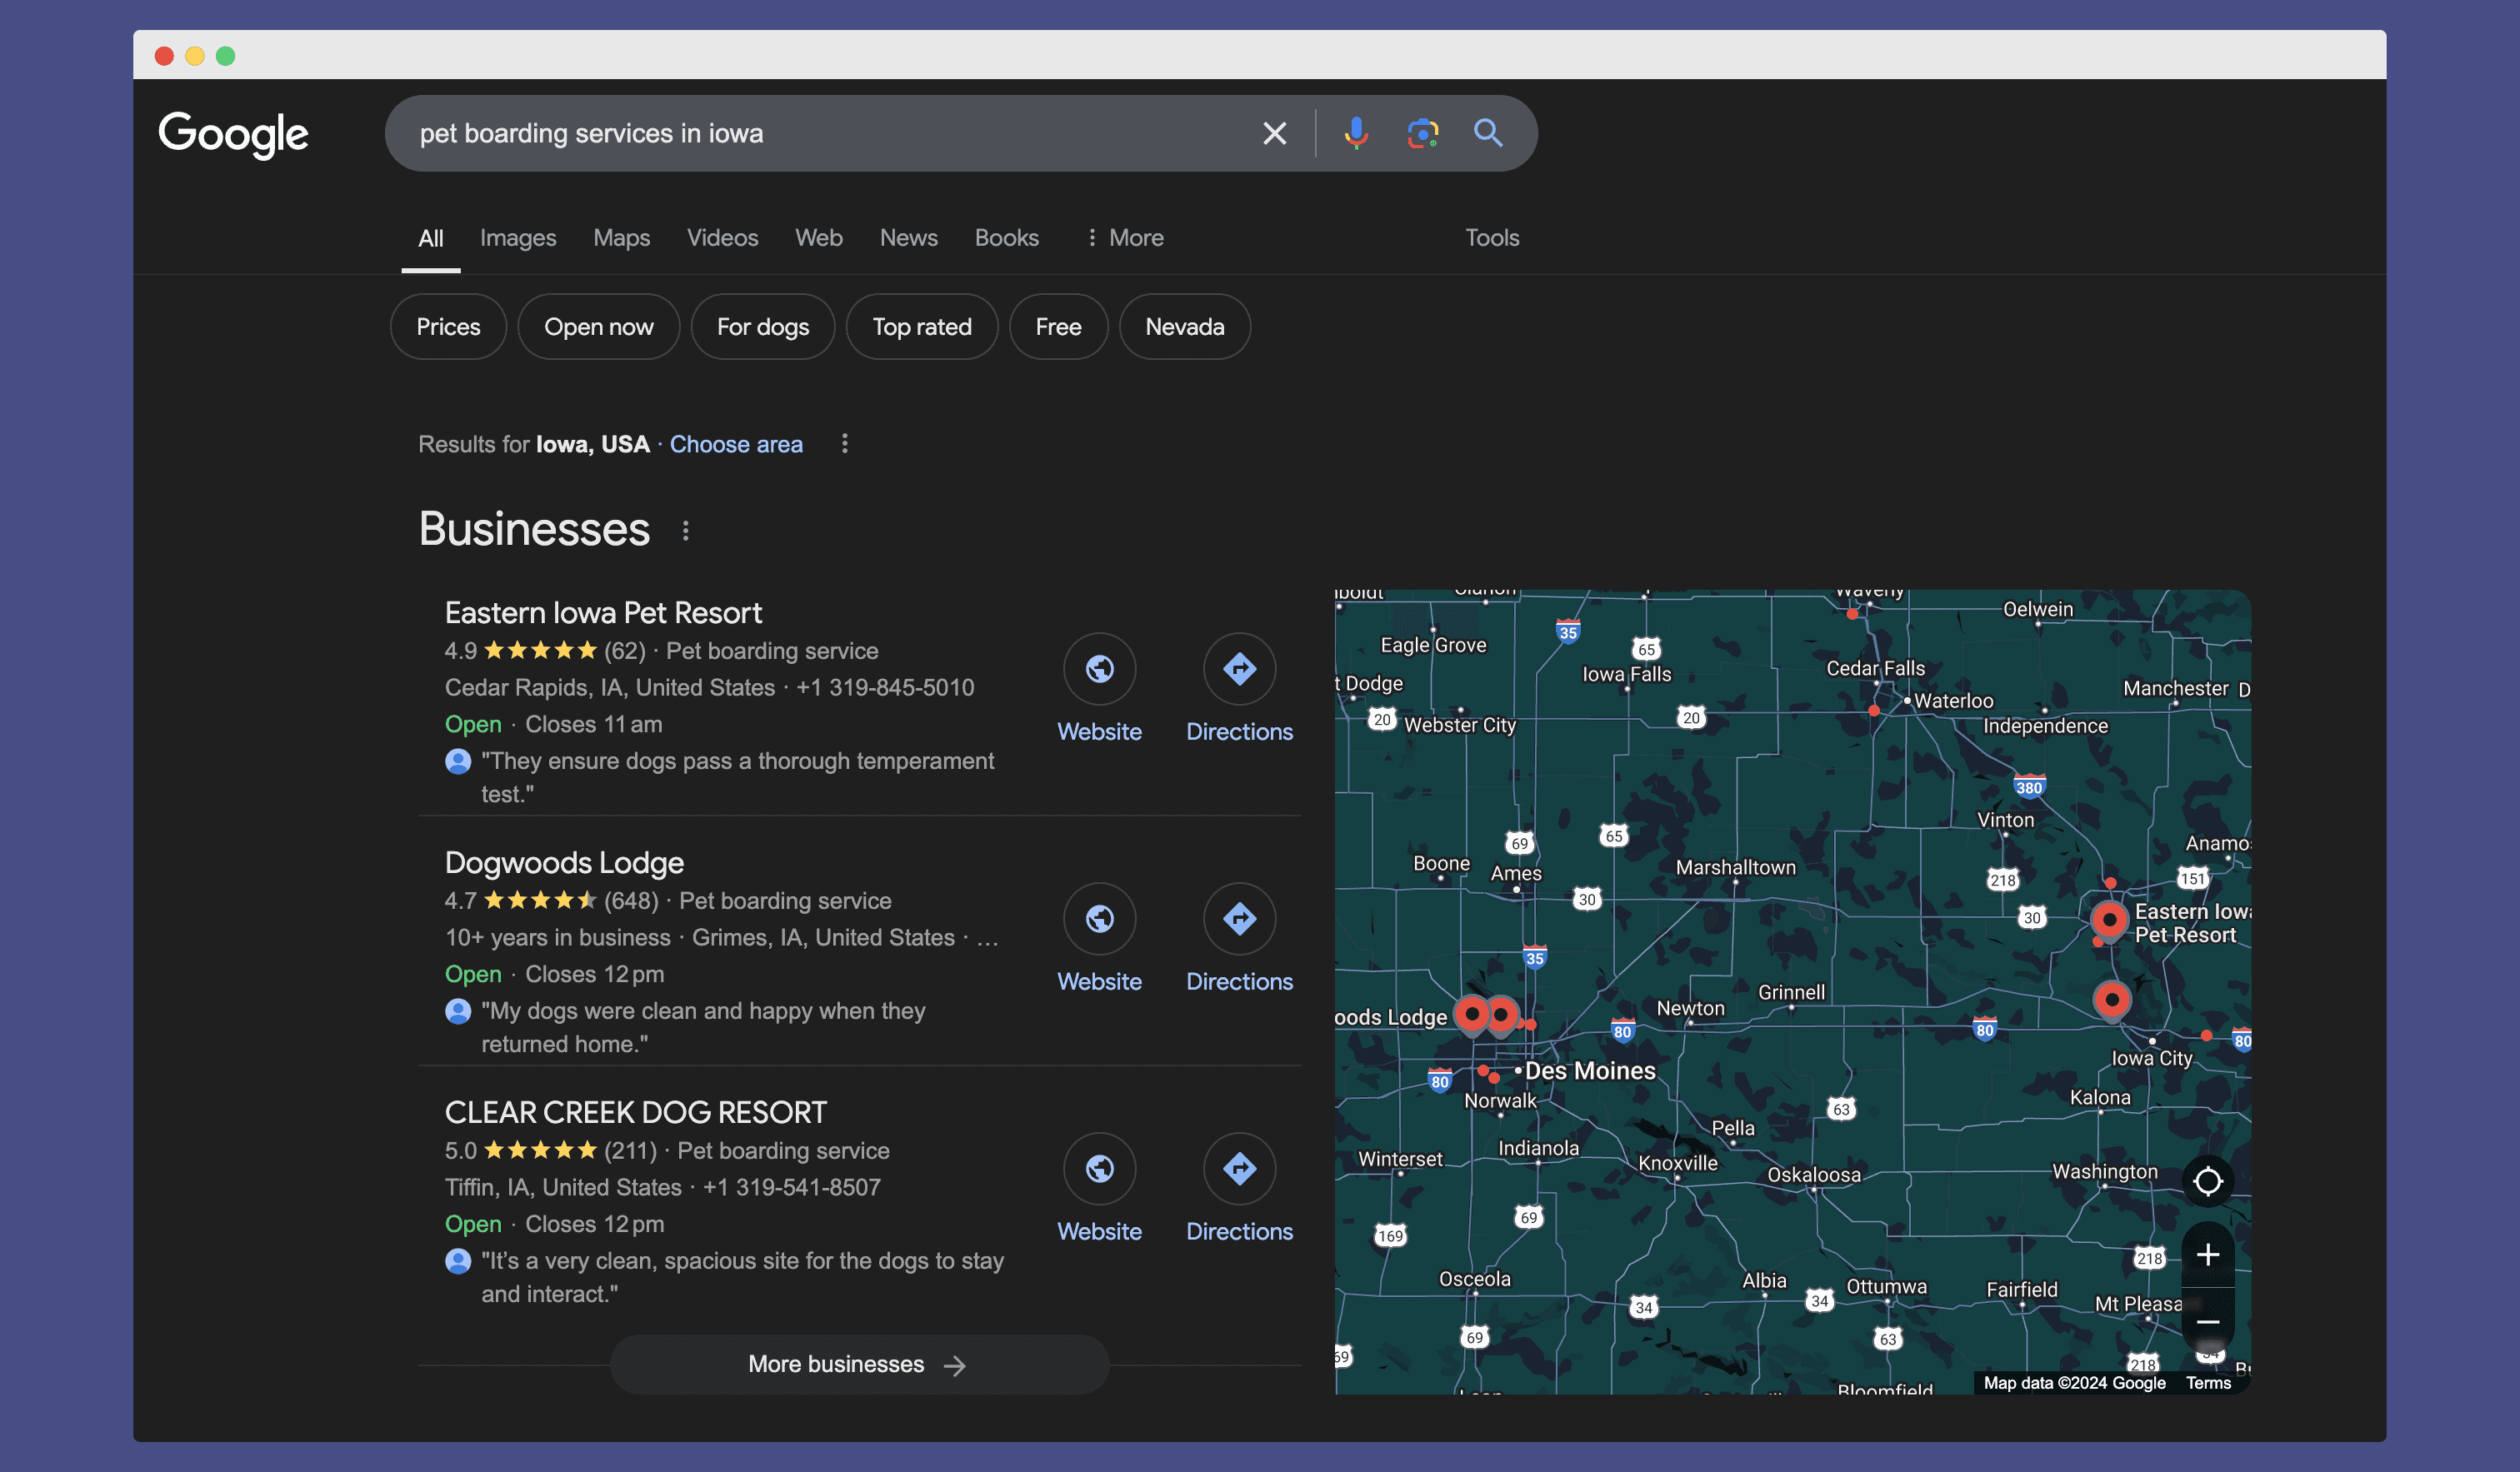Image resolution: width=2520 pixels, height=1472 pixels.
Task: Open the Tools options
Action: 1492,238
